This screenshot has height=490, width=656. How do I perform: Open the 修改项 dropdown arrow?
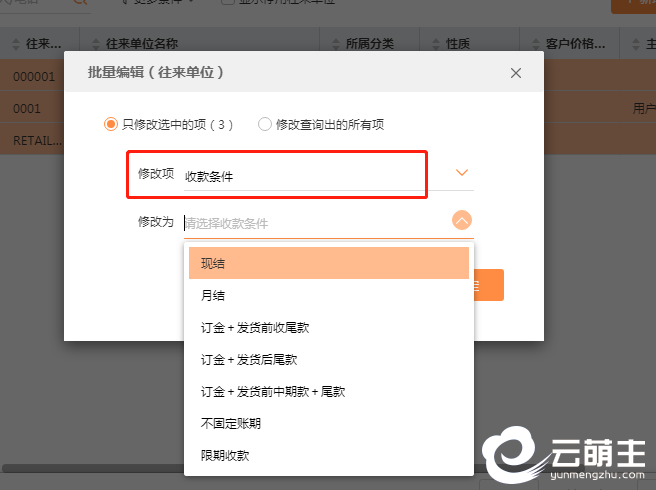[461, 173]
